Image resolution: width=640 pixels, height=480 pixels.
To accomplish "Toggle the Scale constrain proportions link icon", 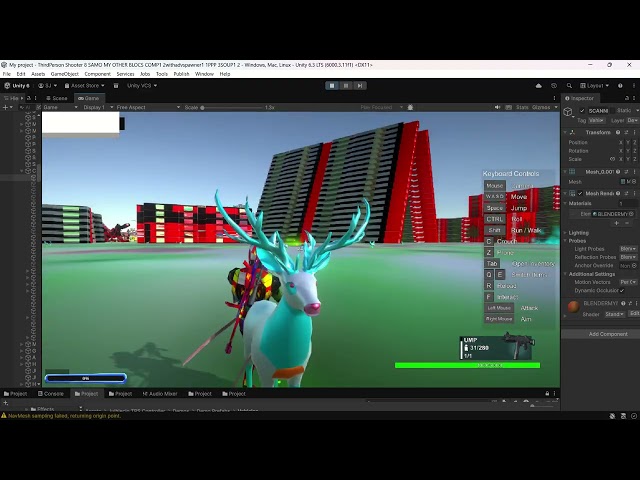I will click(612, 159).
